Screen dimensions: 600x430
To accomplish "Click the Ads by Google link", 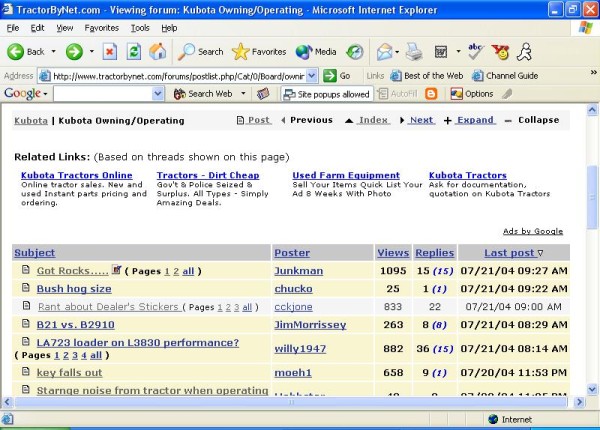I will click(x=533, y=231).
